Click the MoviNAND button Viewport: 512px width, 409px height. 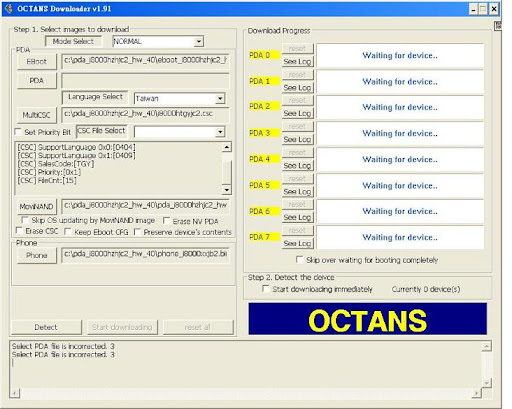coord(37,207)
